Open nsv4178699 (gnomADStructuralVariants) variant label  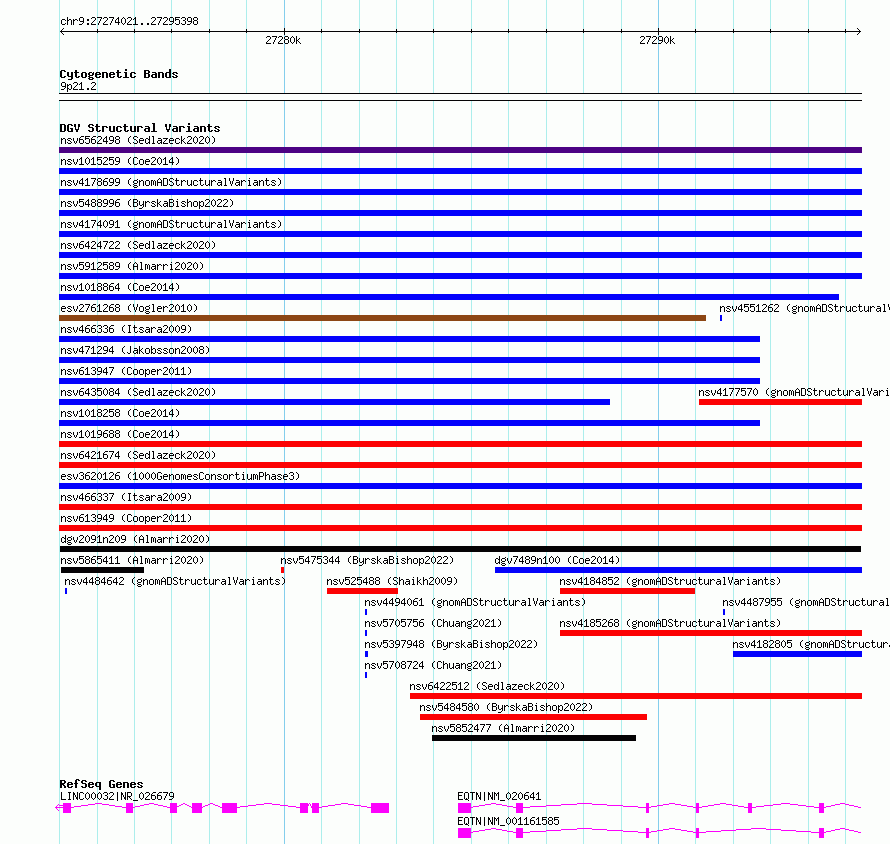(x=171, y=182)
